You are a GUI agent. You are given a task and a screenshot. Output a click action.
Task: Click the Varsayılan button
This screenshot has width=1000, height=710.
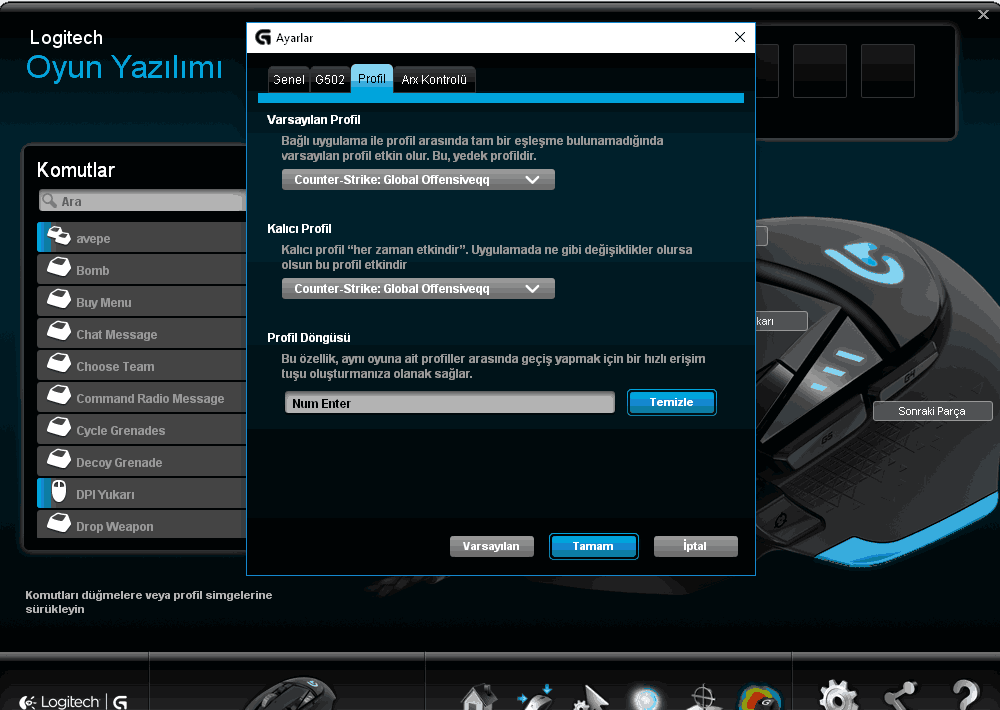point(491,547)
